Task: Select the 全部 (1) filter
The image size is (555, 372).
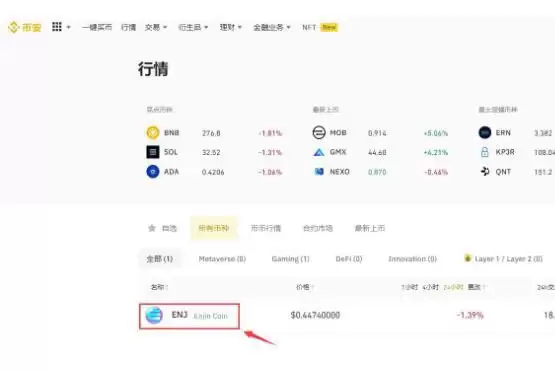Action: point(160,259)
